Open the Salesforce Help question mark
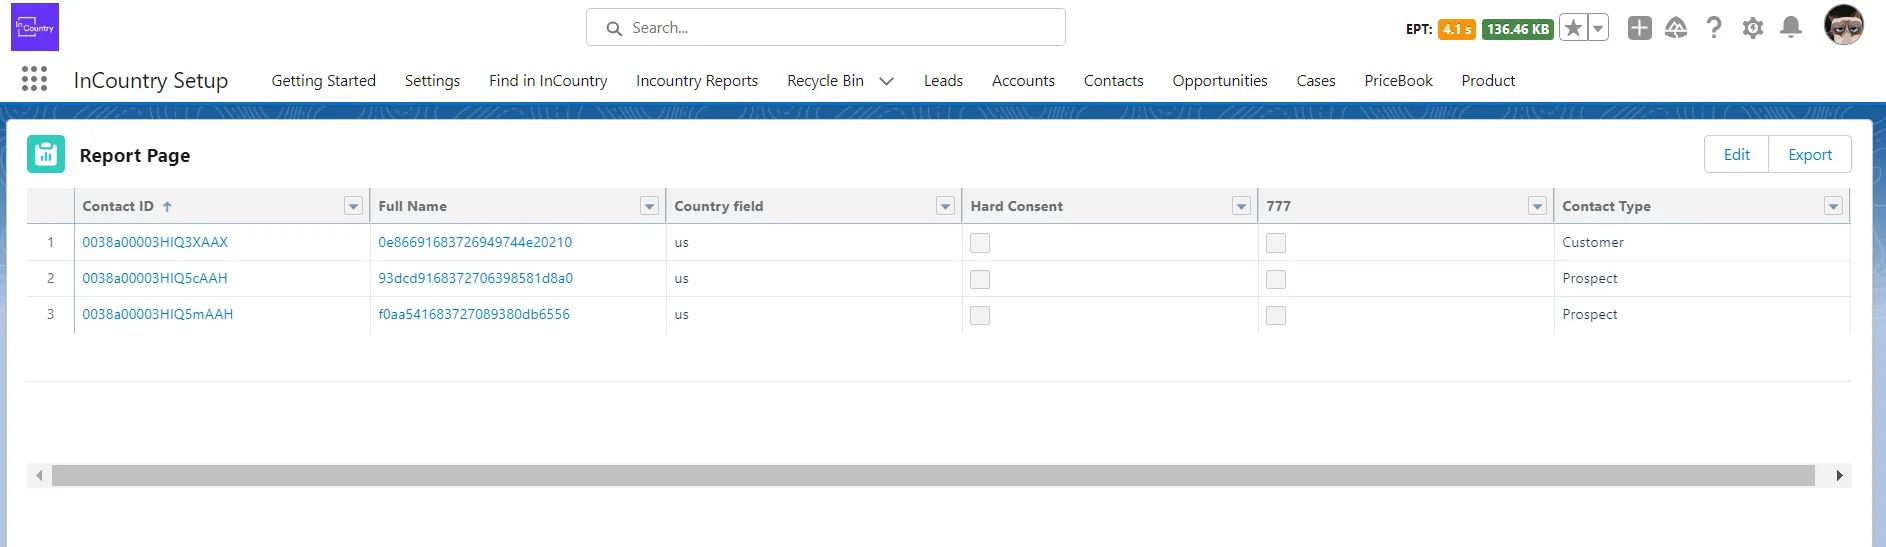Viewport: 1886px width, 547px height. [x=1714, y=28]
